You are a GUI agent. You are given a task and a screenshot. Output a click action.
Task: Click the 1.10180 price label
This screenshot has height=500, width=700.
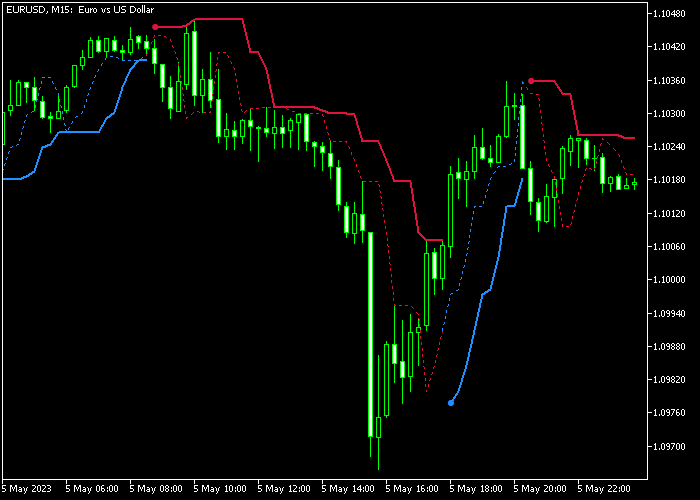(669, 180)
